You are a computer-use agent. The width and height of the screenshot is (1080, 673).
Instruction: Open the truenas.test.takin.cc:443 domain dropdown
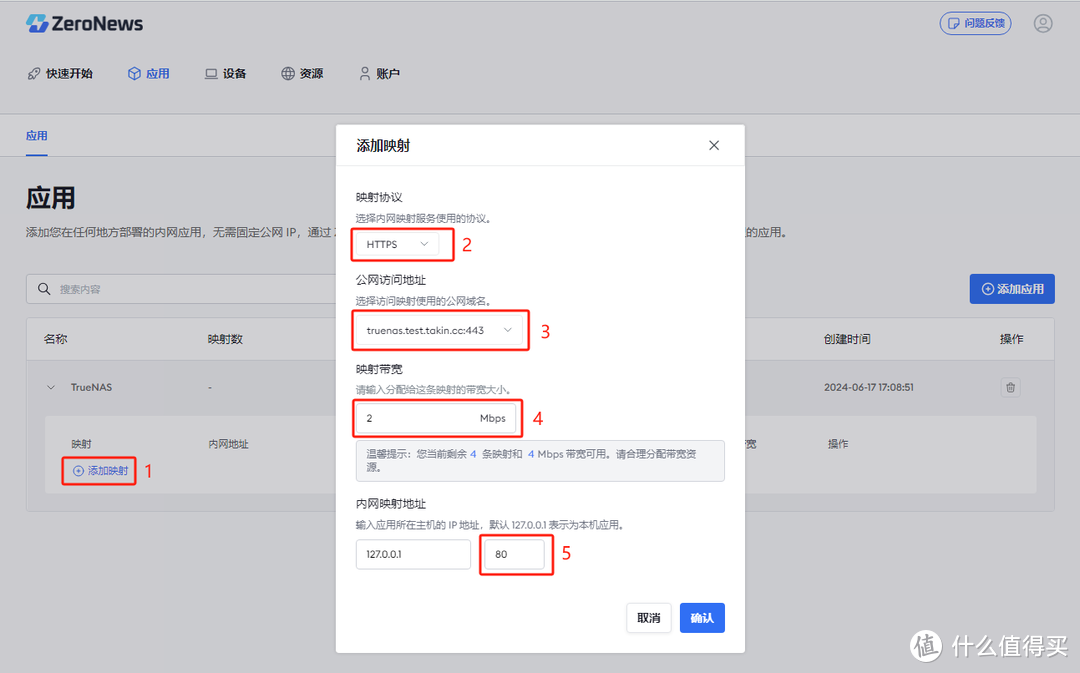click(440, 330)
